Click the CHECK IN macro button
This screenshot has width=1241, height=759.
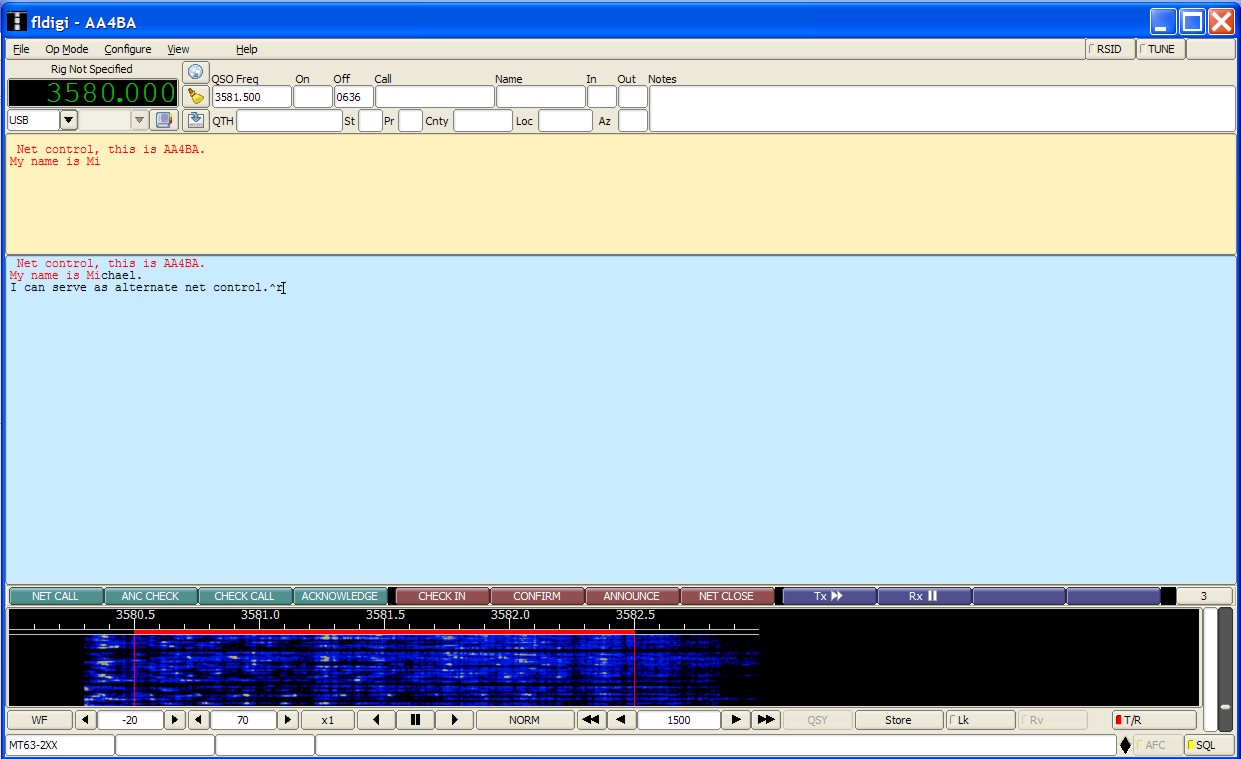[x=442, y=596]
